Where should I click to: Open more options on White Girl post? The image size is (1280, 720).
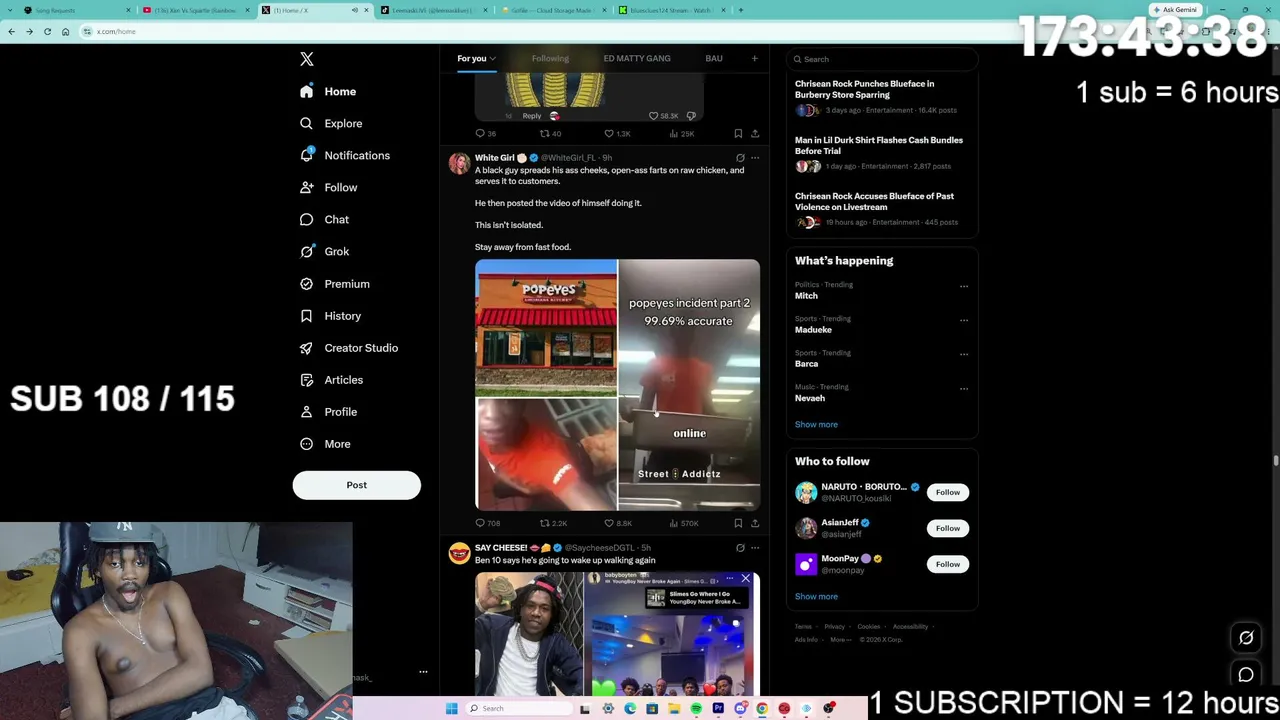tap(755, 158)
